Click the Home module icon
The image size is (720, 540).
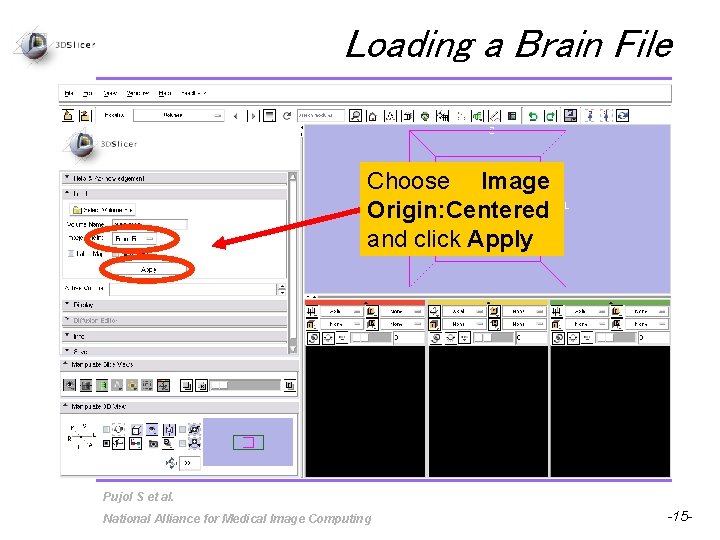click(x=373, y=116)
